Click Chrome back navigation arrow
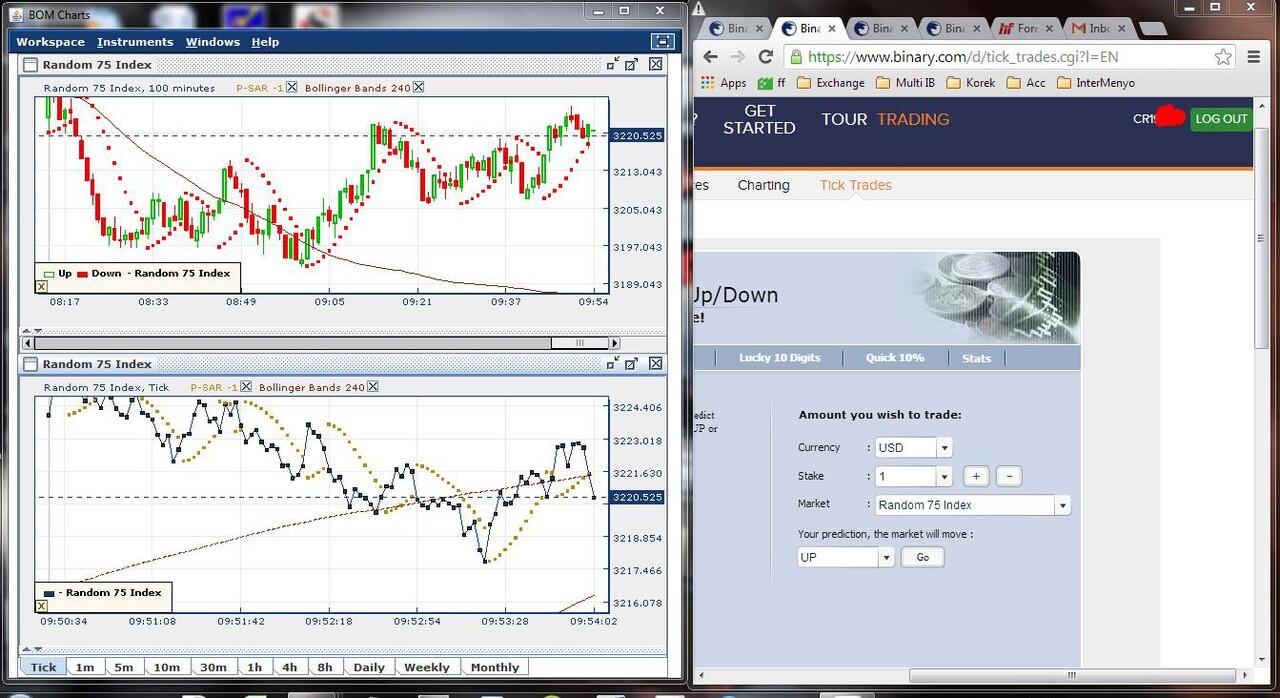 coord(710,57)
